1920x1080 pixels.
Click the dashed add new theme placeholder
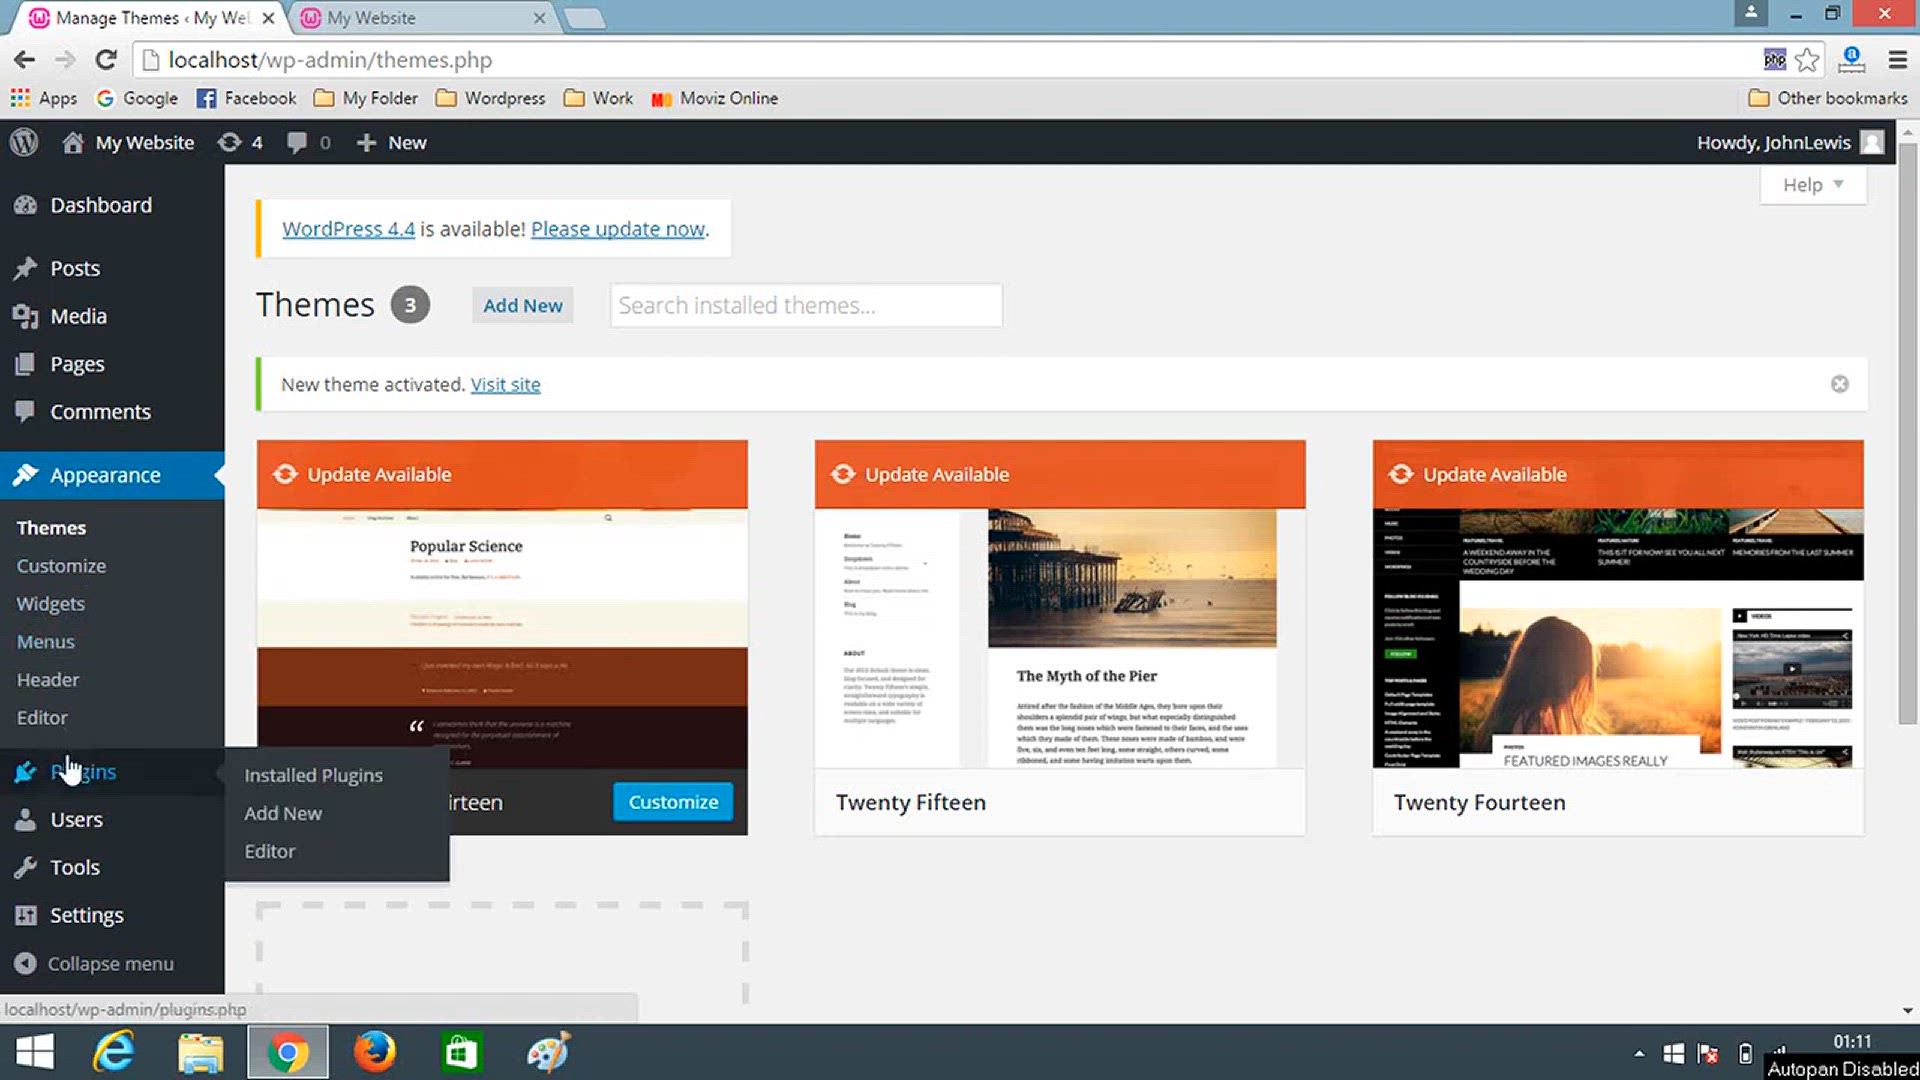(502, 953)
